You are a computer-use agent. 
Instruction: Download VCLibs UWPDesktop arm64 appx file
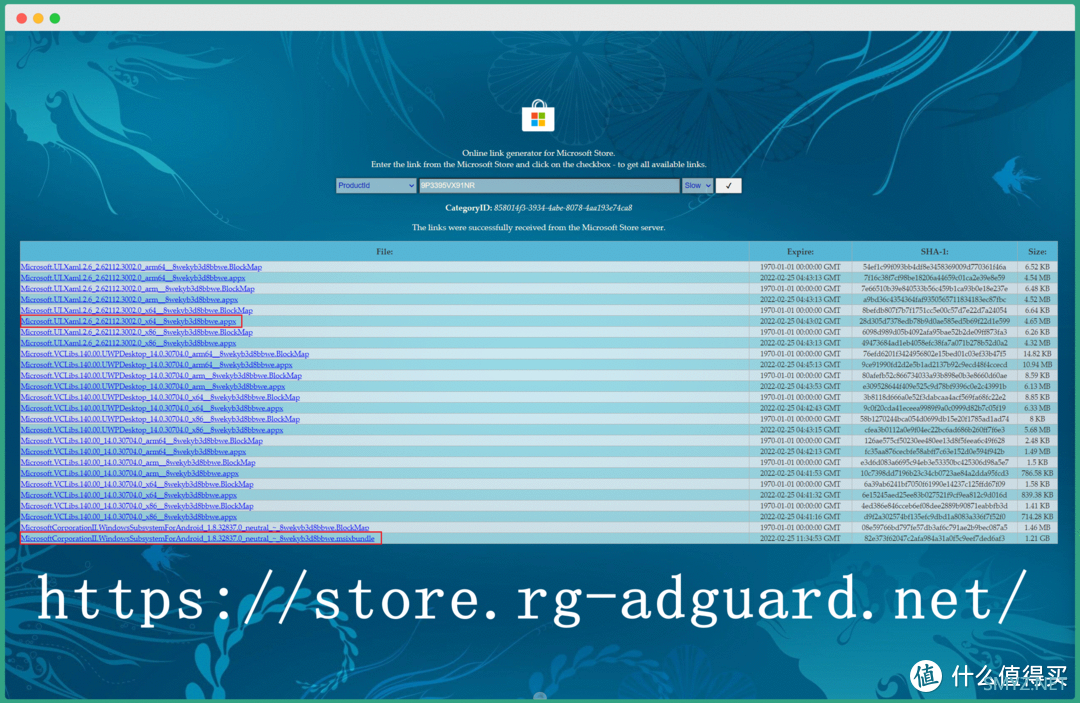click(x=156, y=364)
